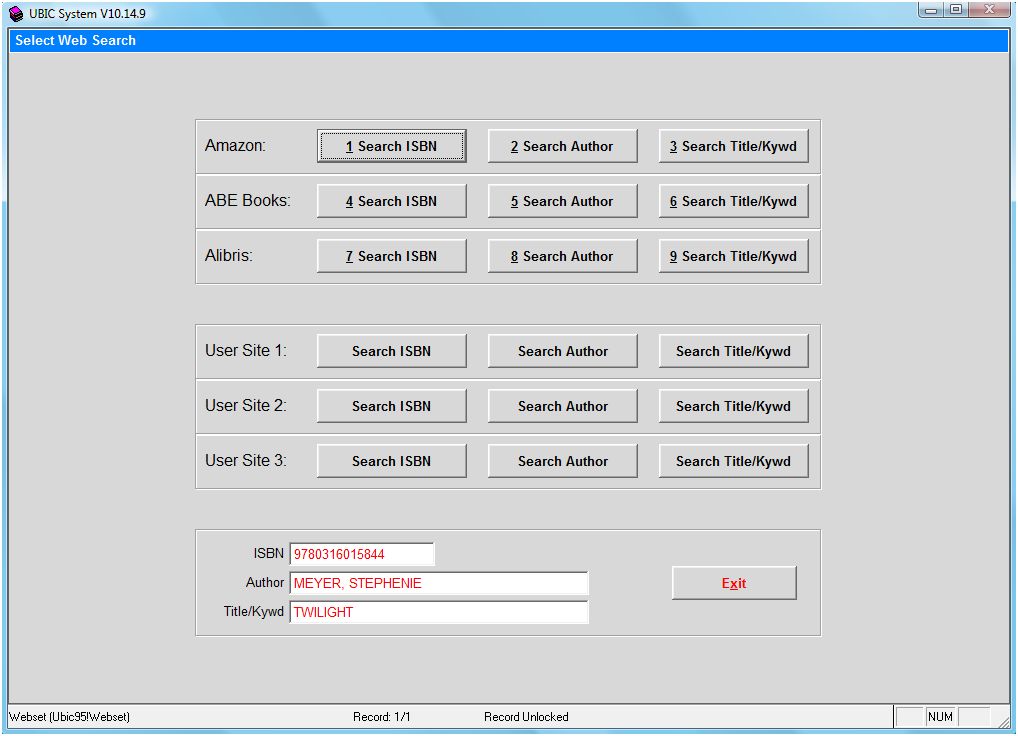Search Title/Kywd on User Site 2
1018x736 pixels.
pos(733,406)
